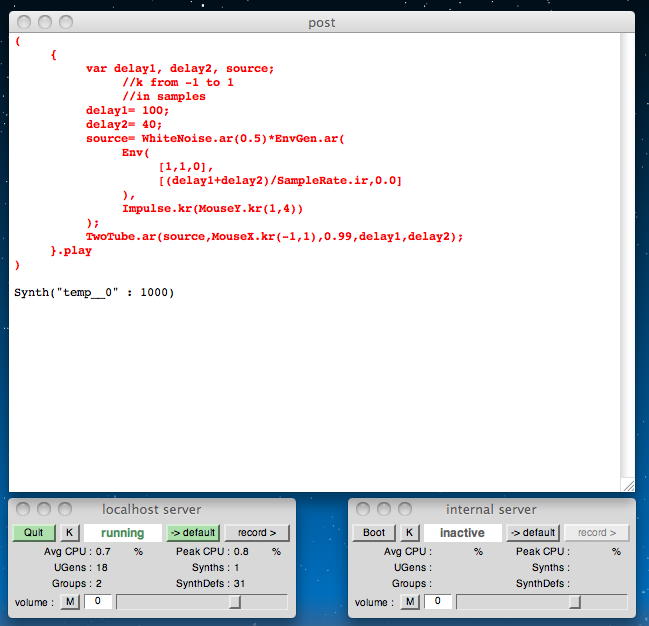Boot the internal server

(x=373, y=533)
